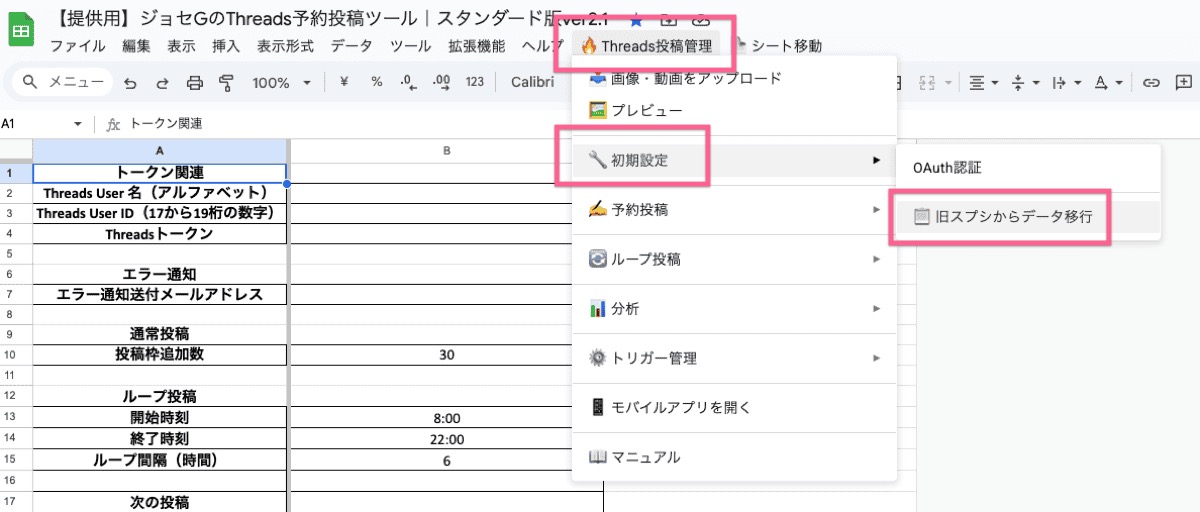The width and height of the screenshot is (1200, 512).
Task: Click the print icon
Action: pos(195,83)
